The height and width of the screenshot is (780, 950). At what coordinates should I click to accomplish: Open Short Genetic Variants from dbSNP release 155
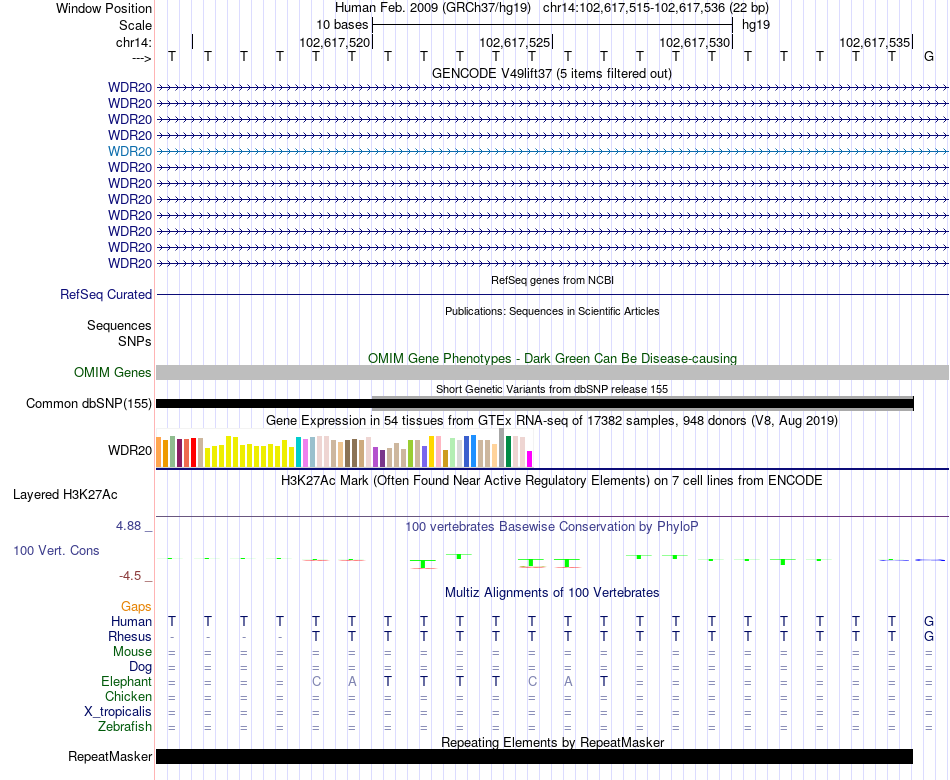(552, 389)
